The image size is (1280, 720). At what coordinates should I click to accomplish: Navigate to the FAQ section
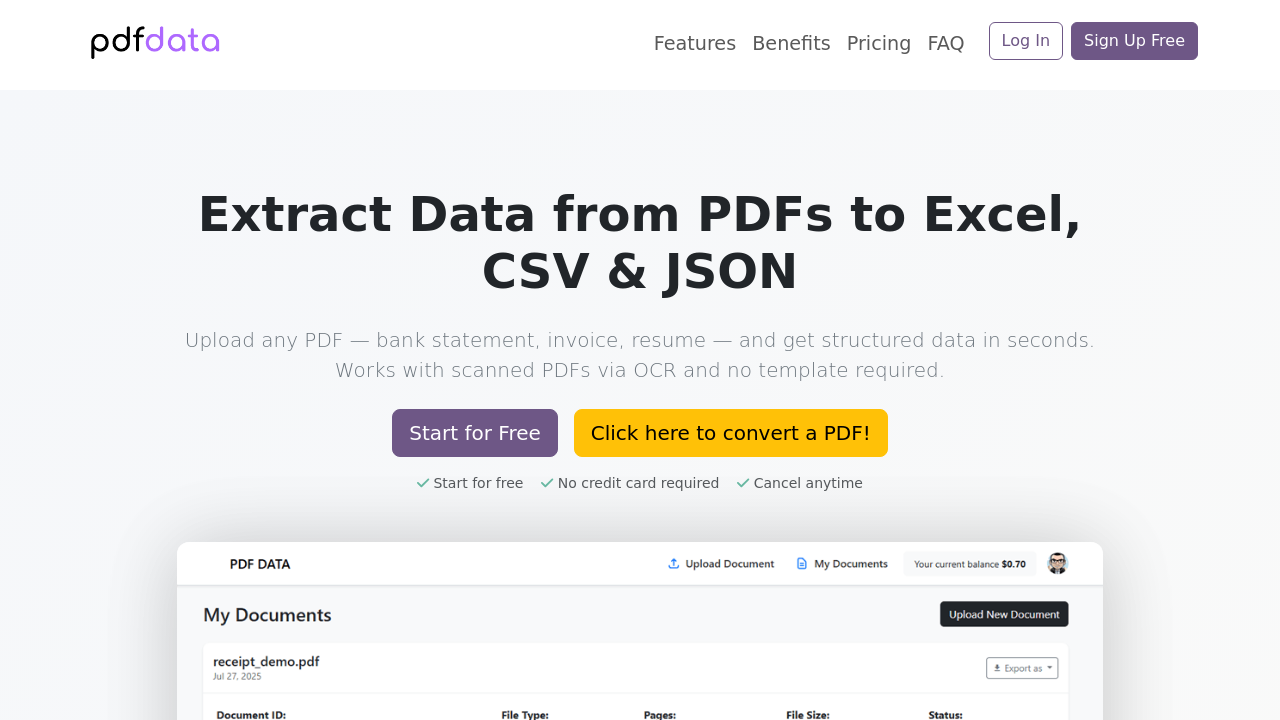tap(946, 43)
